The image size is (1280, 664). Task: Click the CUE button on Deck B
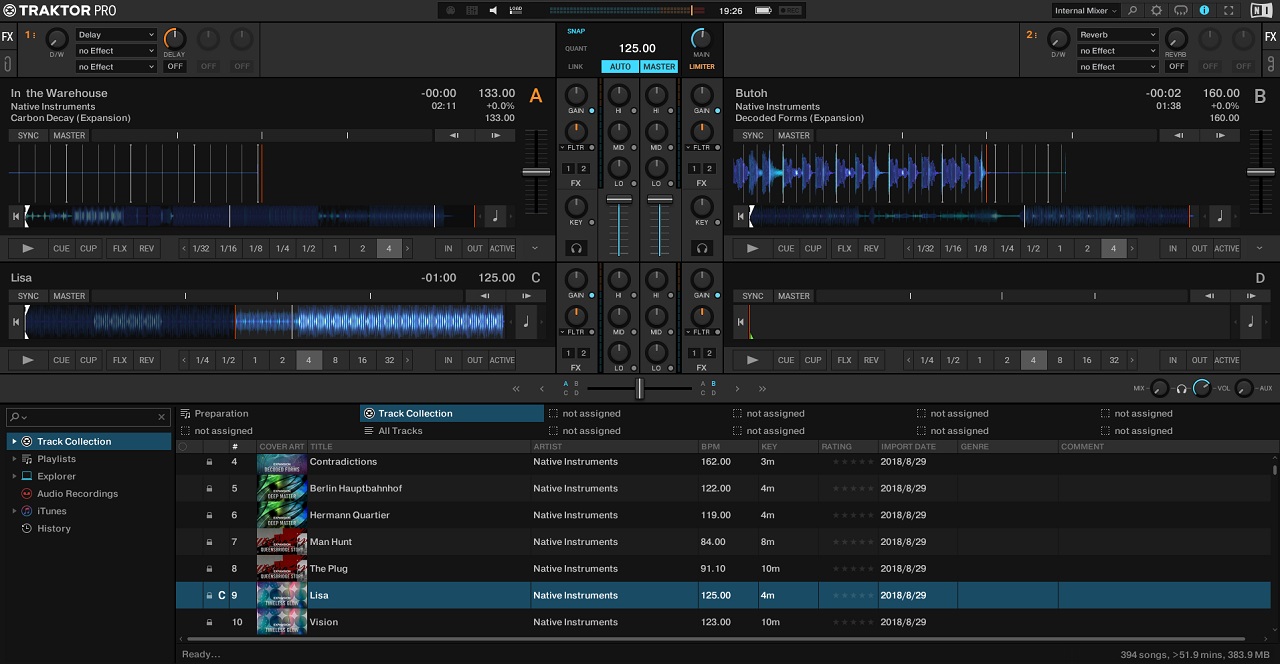coord(786,248)
